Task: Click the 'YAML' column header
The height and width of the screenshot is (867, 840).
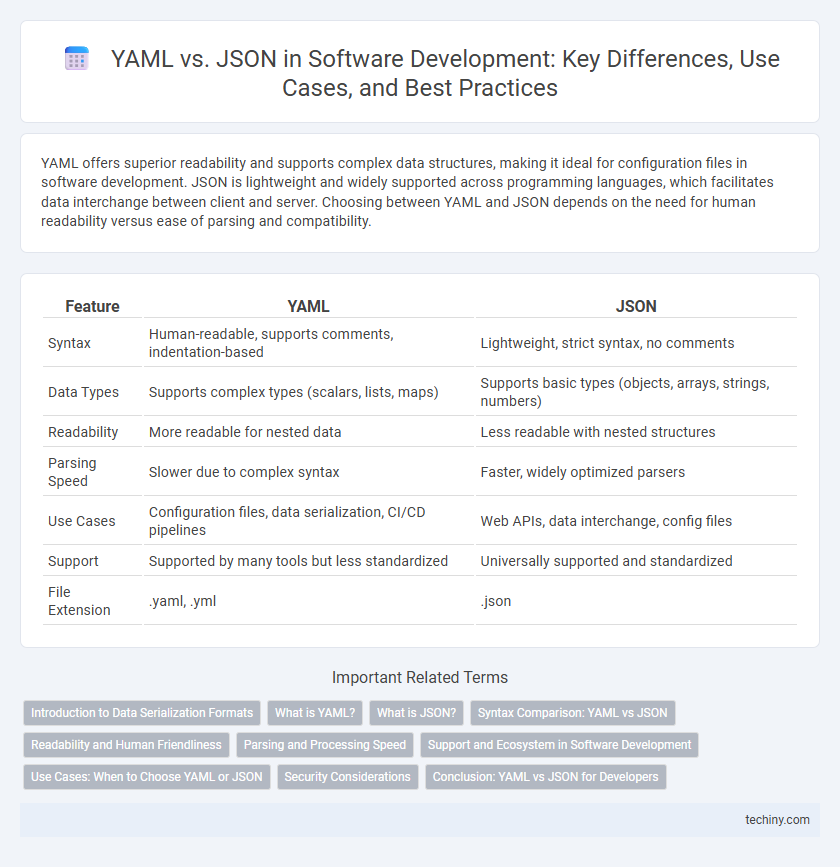Action: tap(308, 306)
